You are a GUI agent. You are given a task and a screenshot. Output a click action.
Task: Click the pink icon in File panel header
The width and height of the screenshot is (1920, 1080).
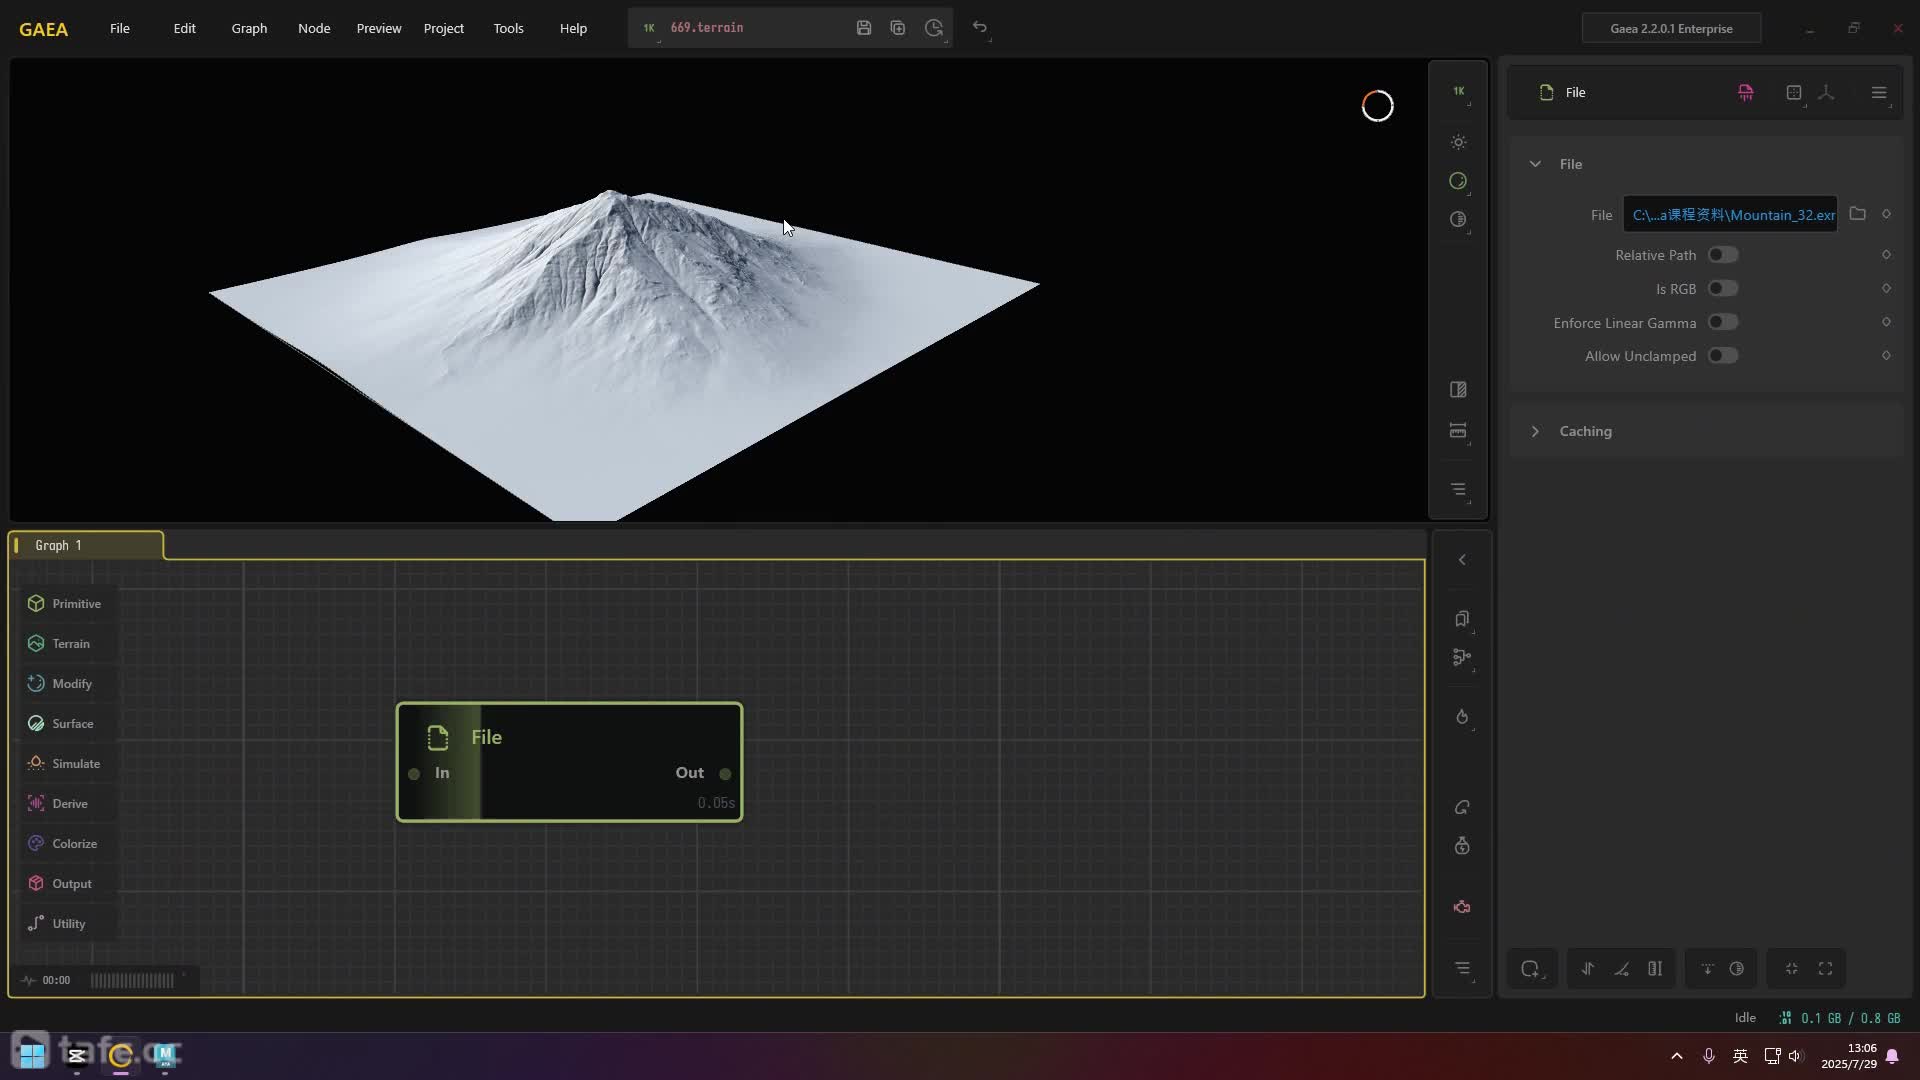tap(1745, 92)
